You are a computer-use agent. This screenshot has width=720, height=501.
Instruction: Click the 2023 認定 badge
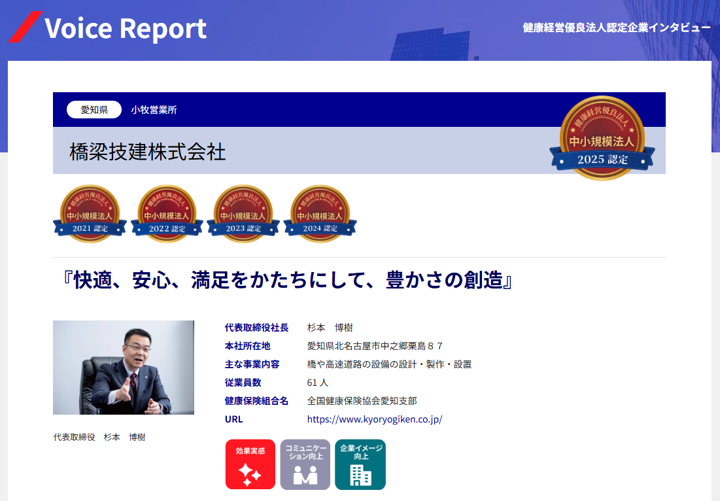click(x=243, y=213)
